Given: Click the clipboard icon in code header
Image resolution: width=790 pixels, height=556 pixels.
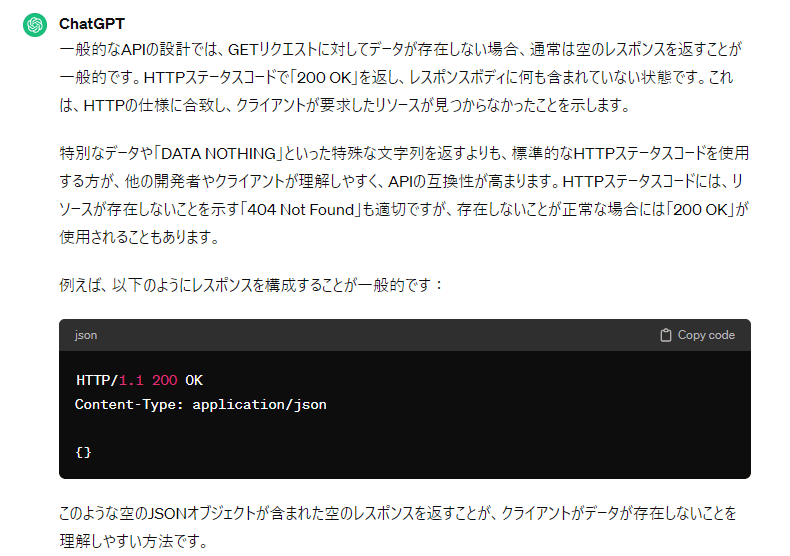Looking at the screenshot, I should coord(666,335).
